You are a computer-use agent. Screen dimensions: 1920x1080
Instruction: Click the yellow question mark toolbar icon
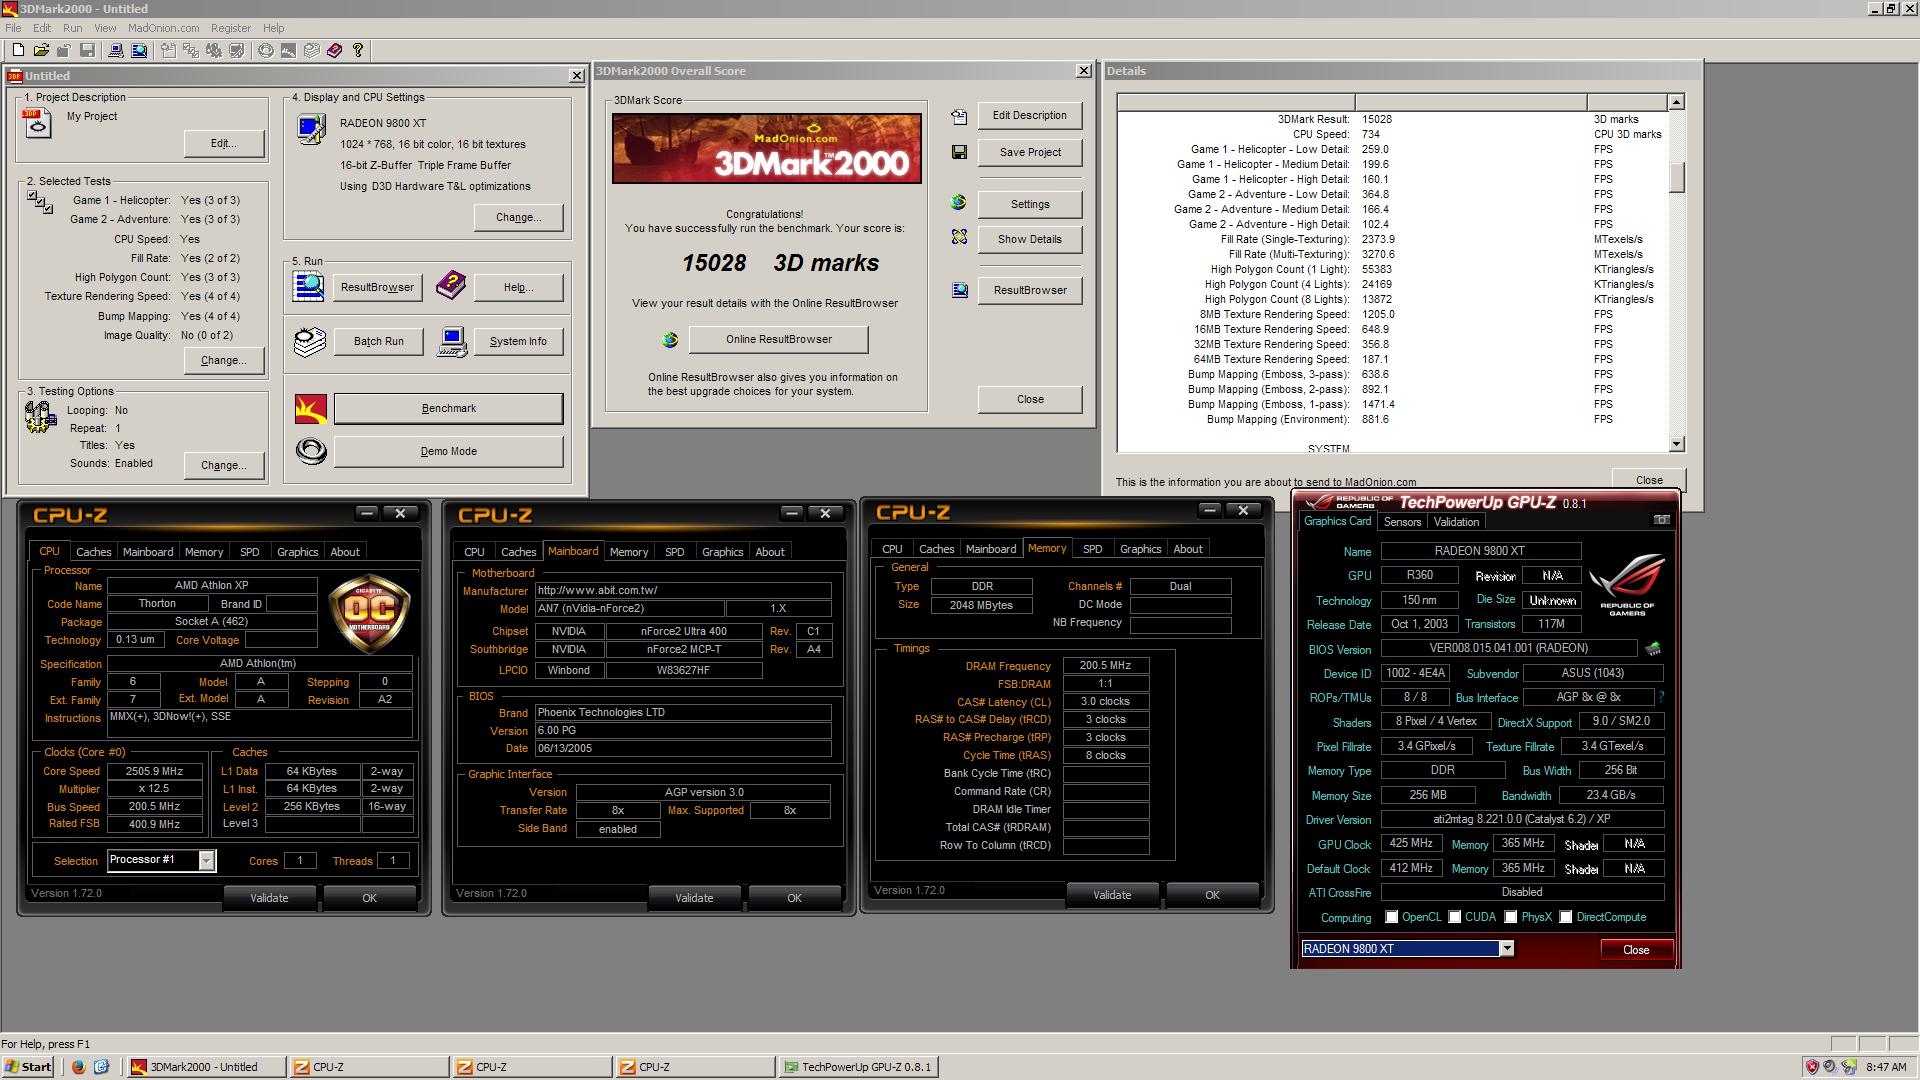(x=358, y=50)
